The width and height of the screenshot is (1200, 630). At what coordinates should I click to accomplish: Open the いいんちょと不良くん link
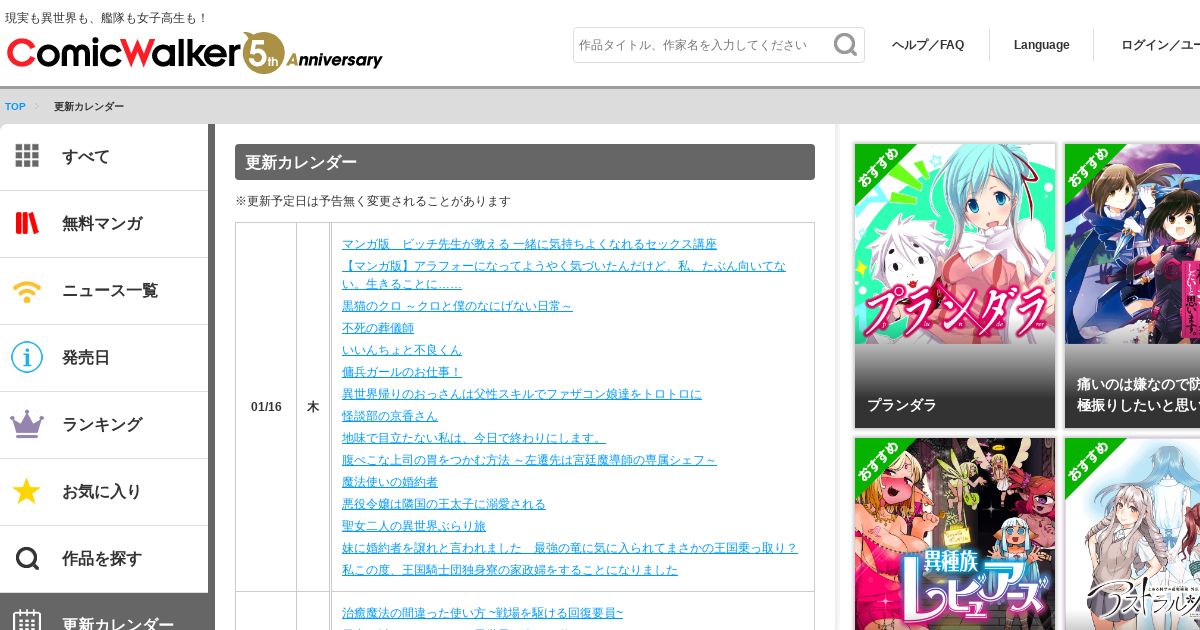click(402, 350)
